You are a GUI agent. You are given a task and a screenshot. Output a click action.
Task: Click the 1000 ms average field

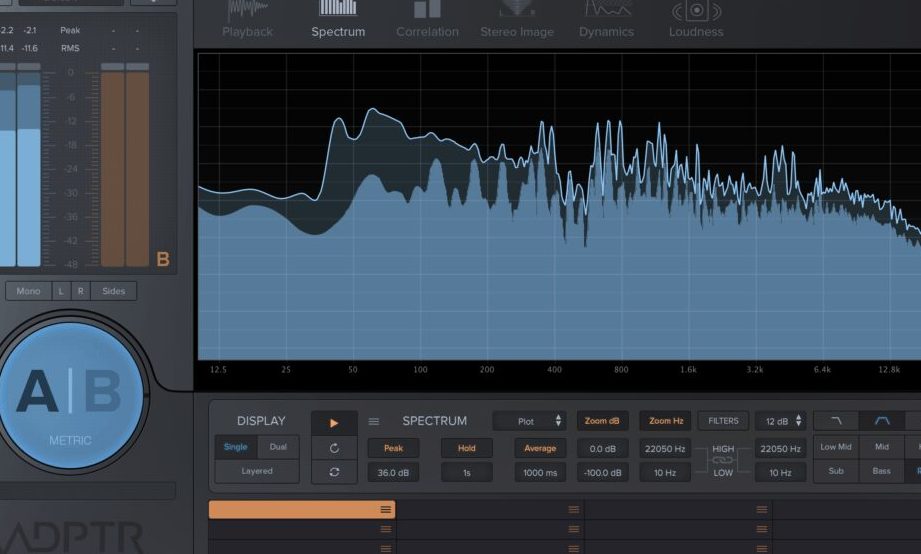pyautogui.click(x=540, y=472)
